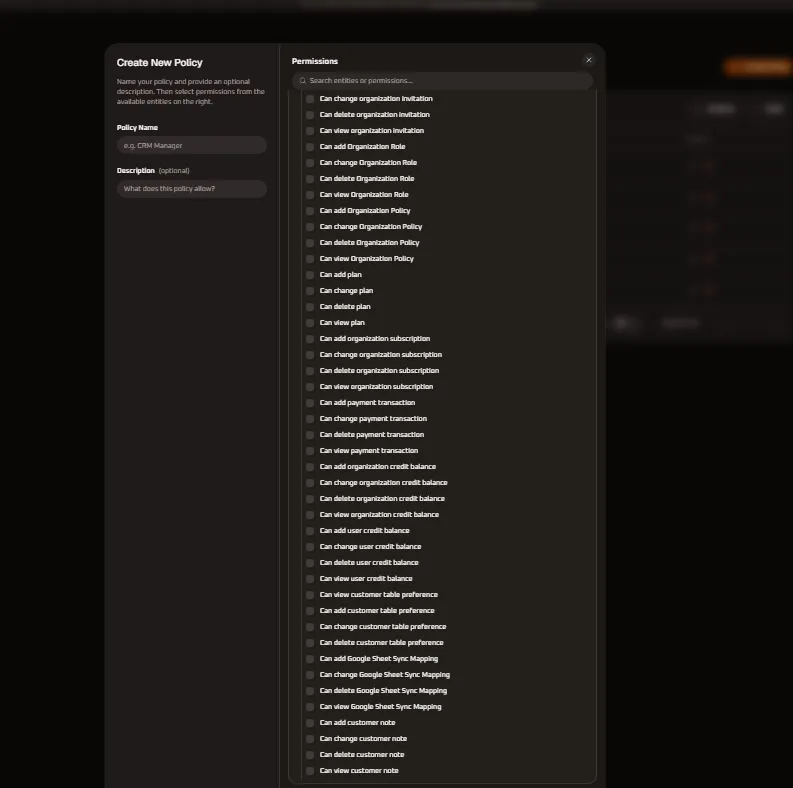Toggle 'Can change customer table preference'
This screenshot has width=793, height=788.
click(310, 627)
